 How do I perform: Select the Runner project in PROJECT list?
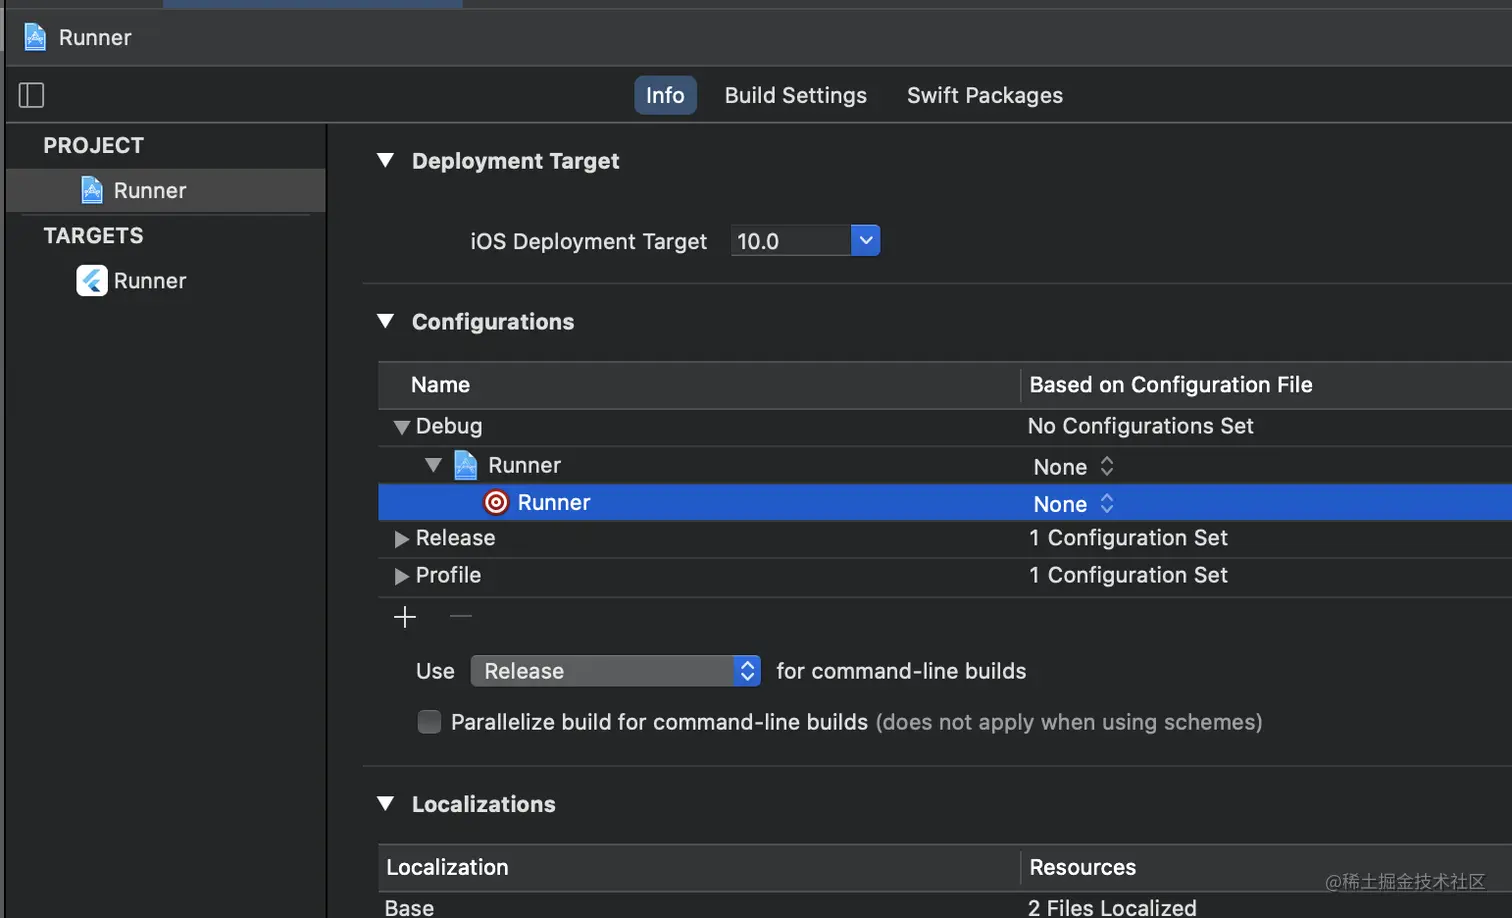(x=166, y=190)
